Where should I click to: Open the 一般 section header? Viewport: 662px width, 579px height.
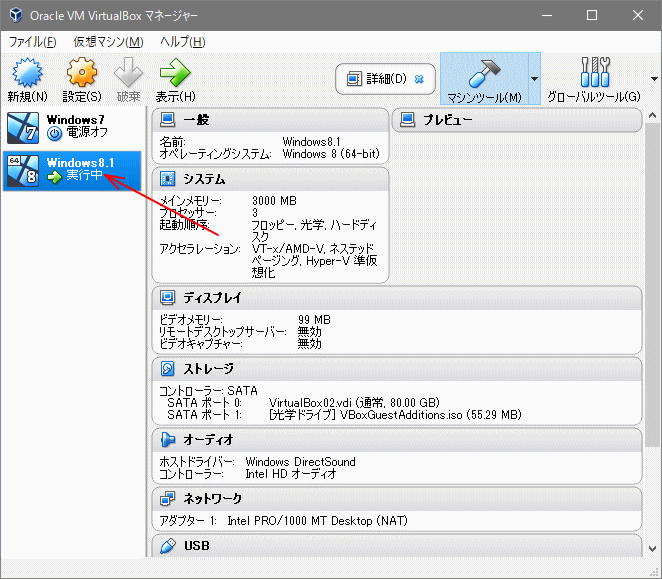coord(270,120)
